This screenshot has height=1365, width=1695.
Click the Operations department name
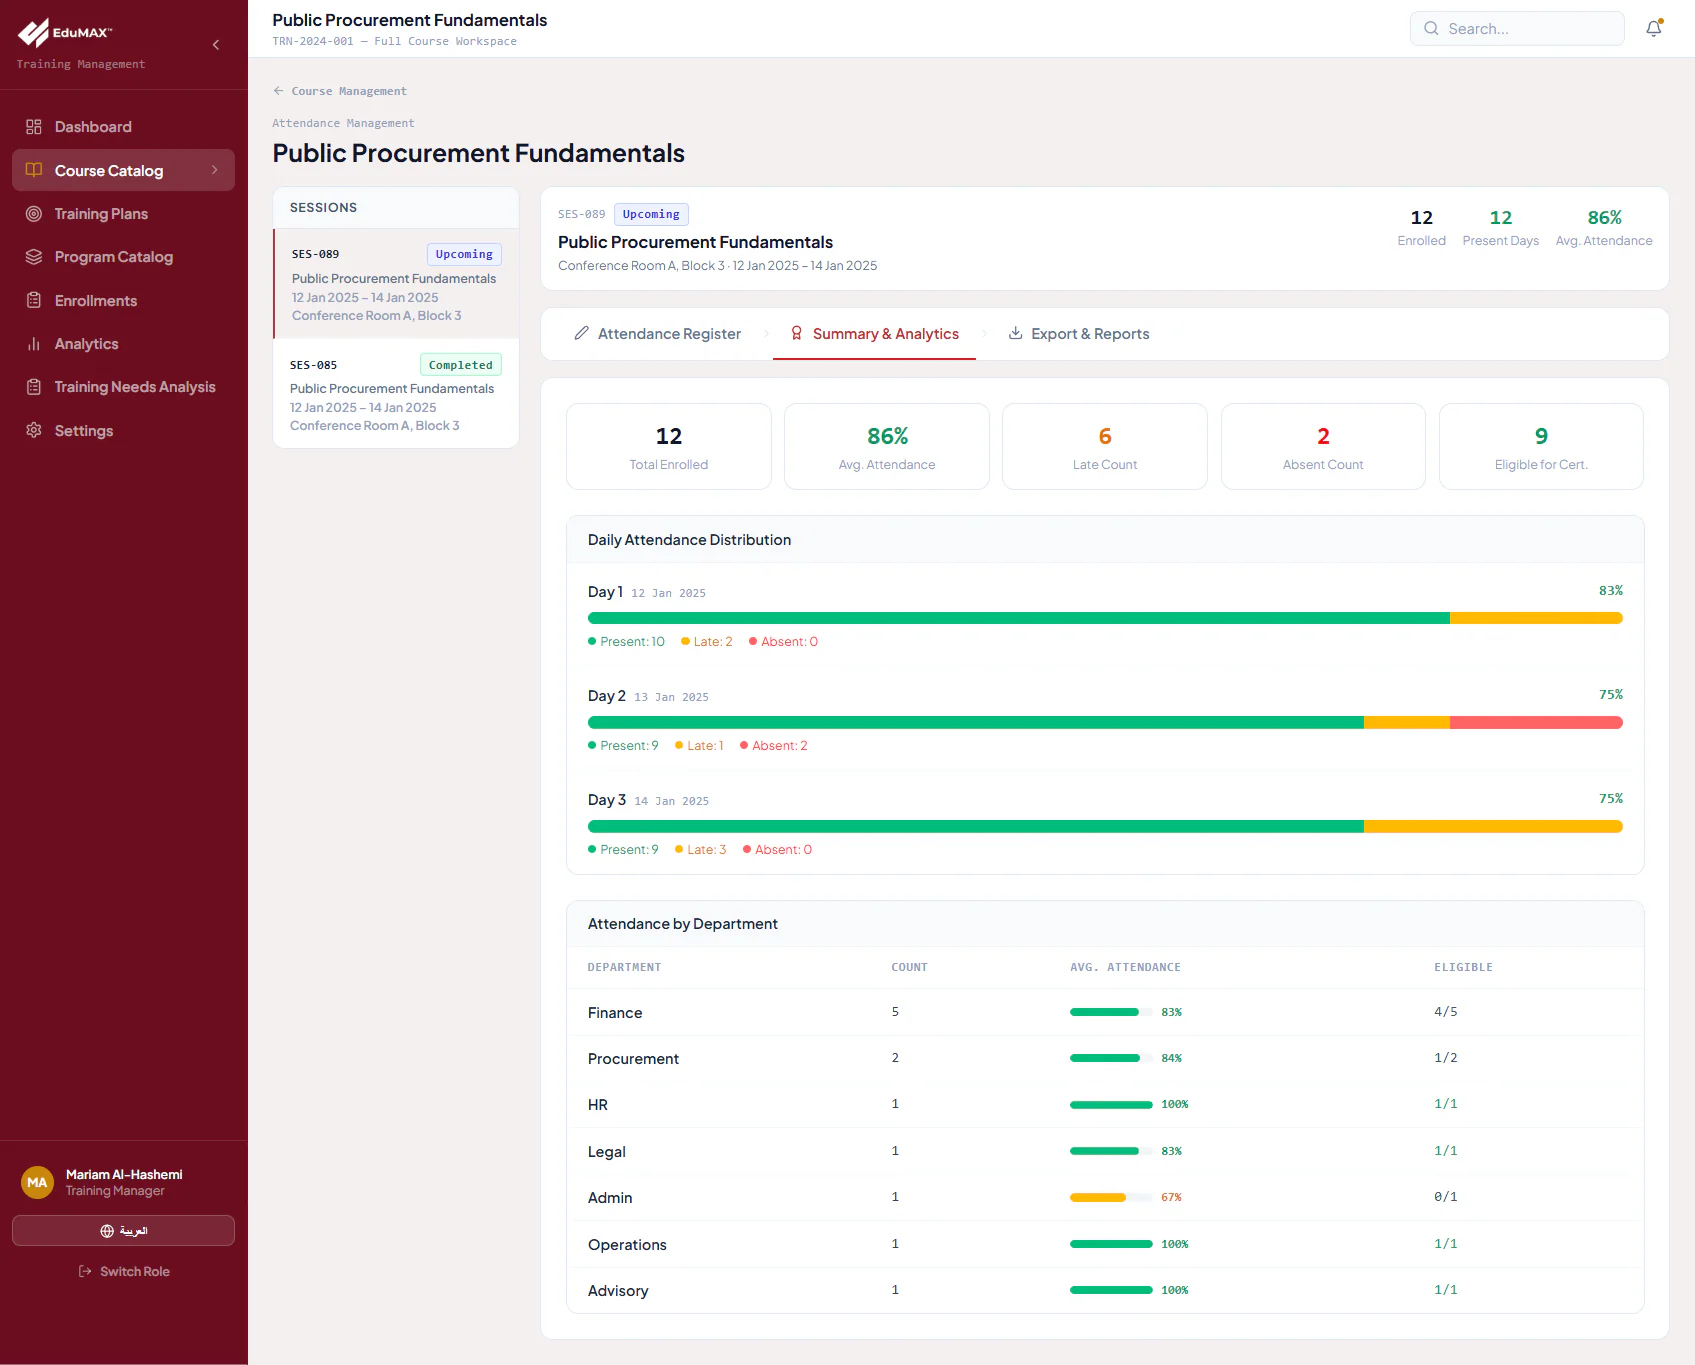pos(627,1244)
